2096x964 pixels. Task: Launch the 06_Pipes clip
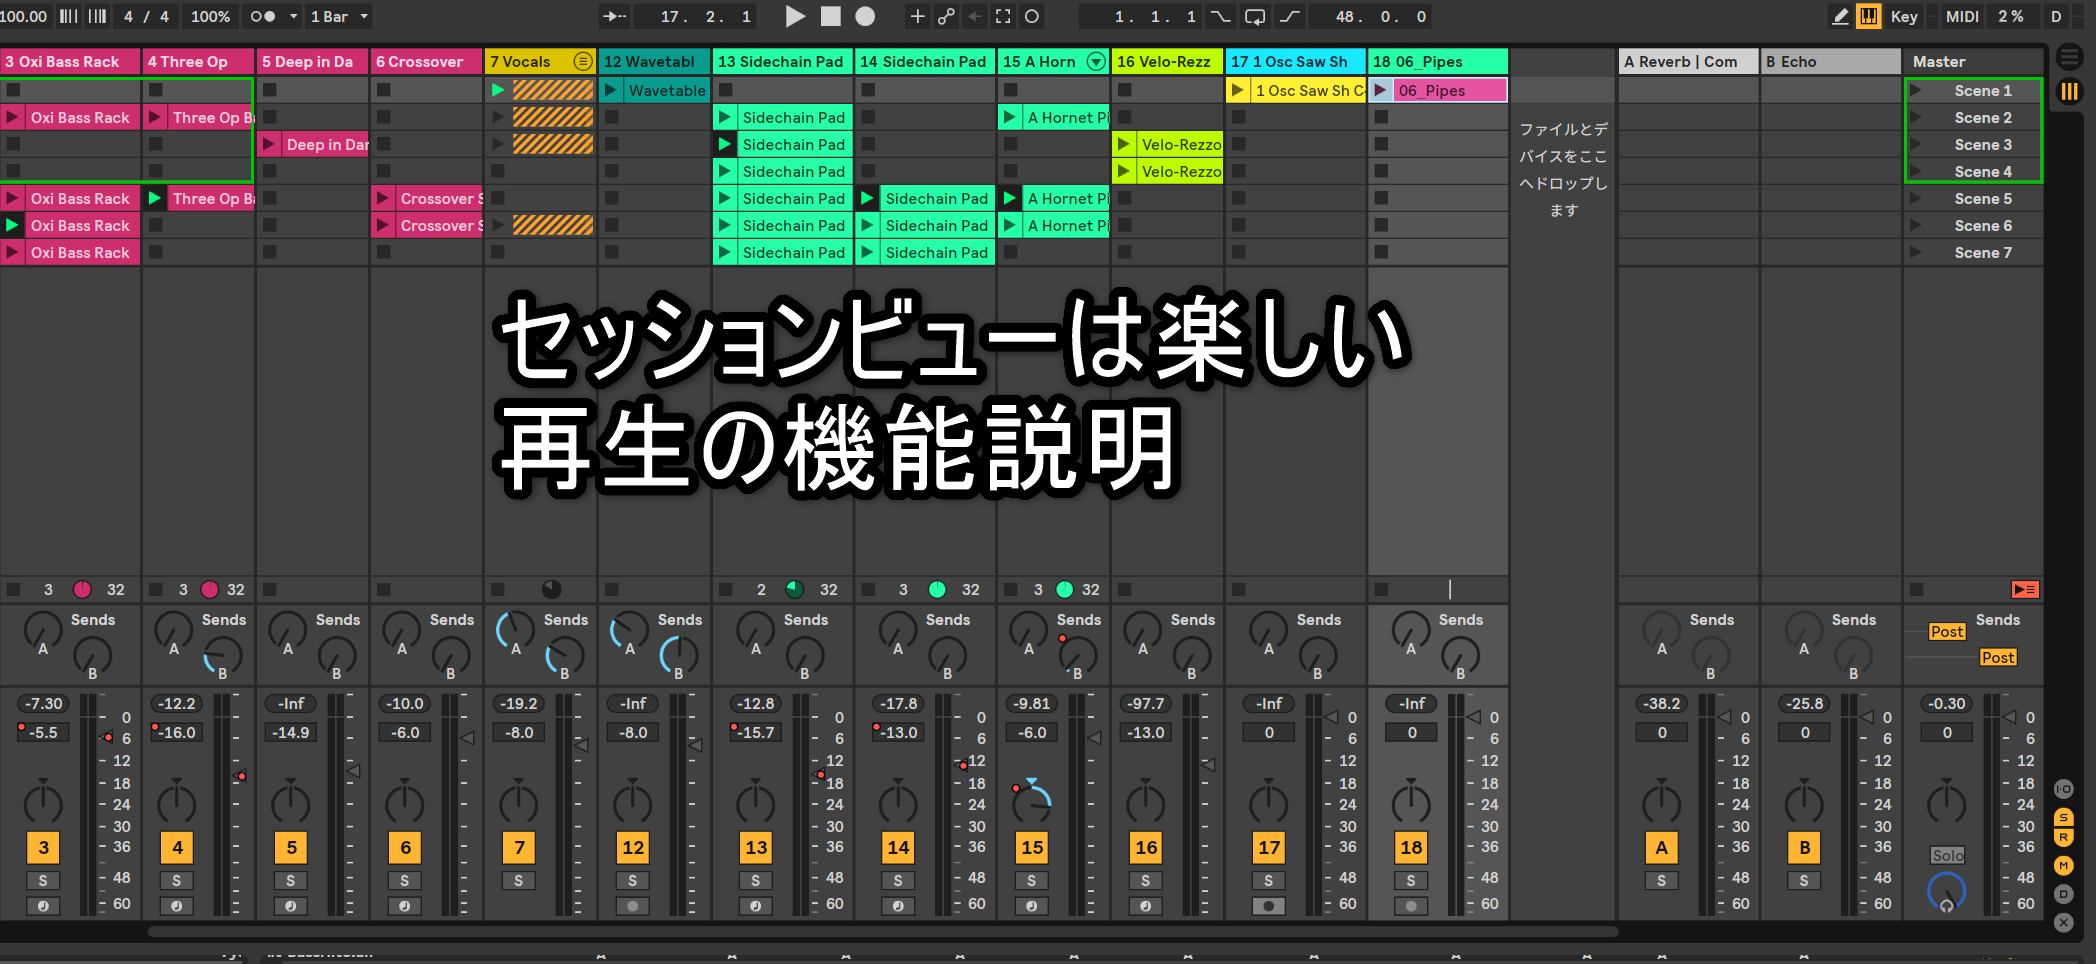(1381, 90)
